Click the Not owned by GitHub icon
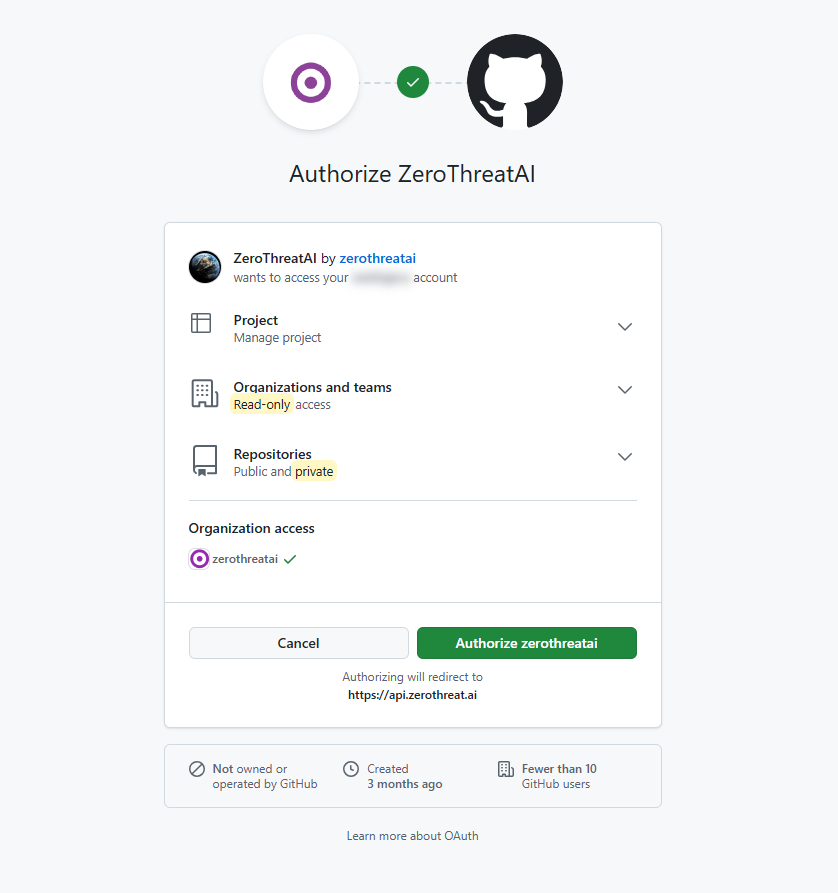 point(197,769)
